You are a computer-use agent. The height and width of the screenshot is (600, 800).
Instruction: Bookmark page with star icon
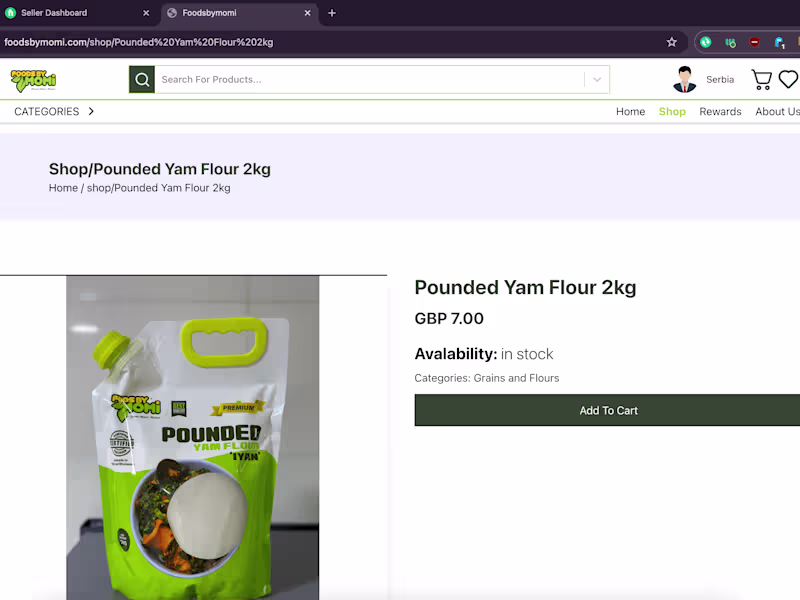pos(671,42)
